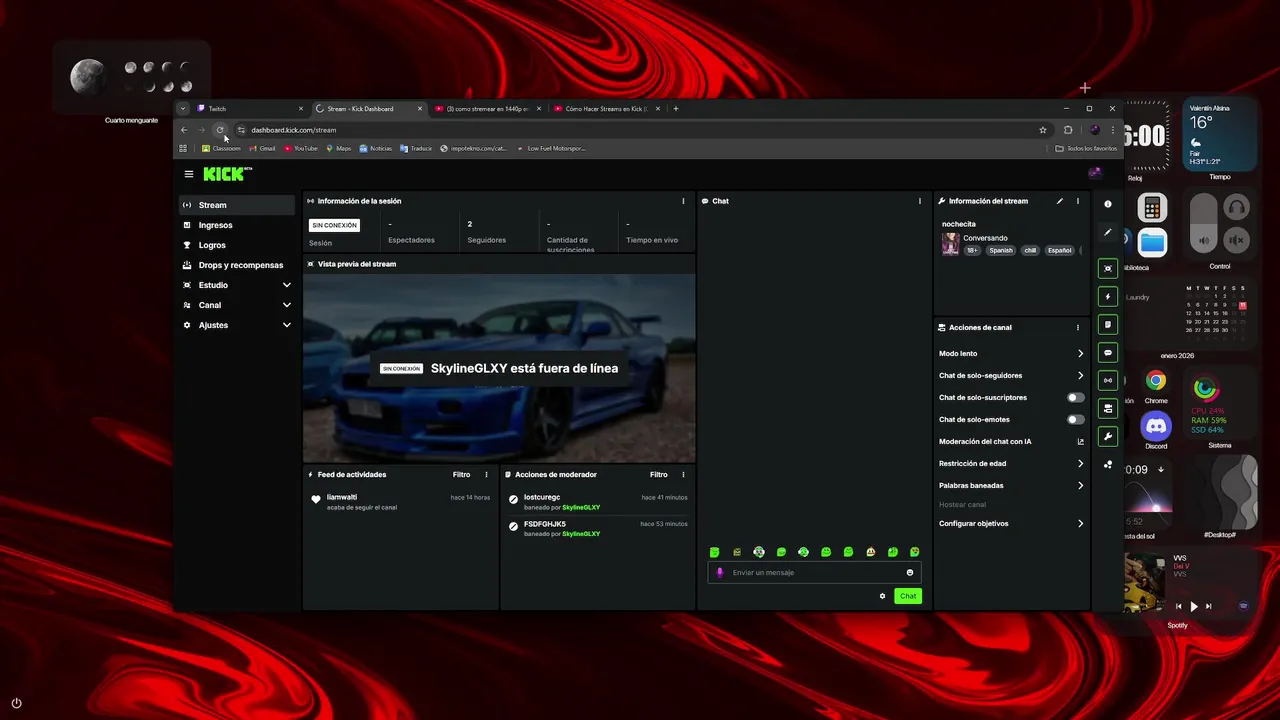
Task: Edit stream info with pencil icon in panel header
Action: [1060, 201]
